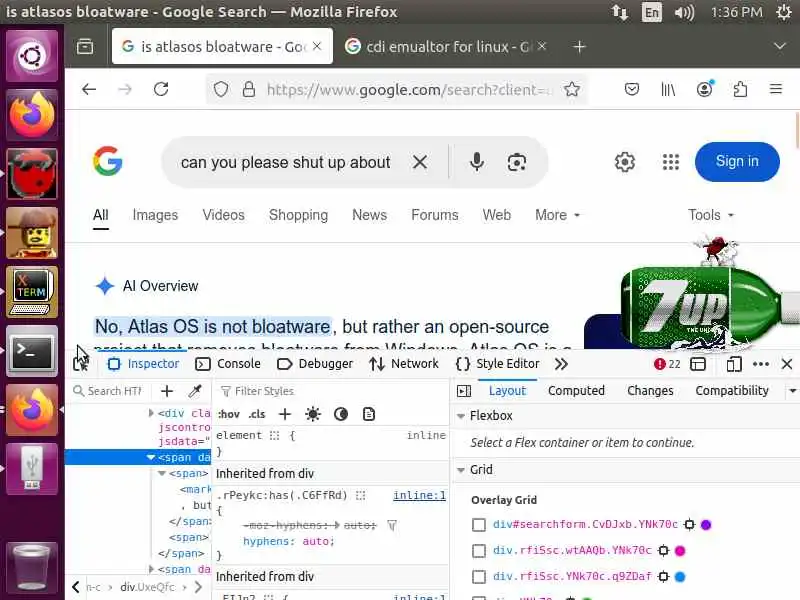Activate the element picker tool in DevTools
The height and width of the screenshot is (600, 800).
81,364
